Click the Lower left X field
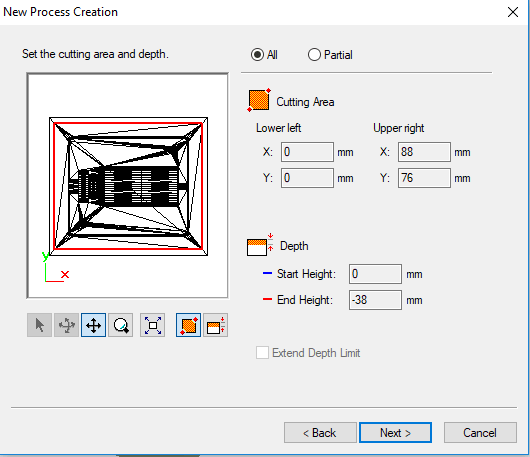 coord(307,152)
